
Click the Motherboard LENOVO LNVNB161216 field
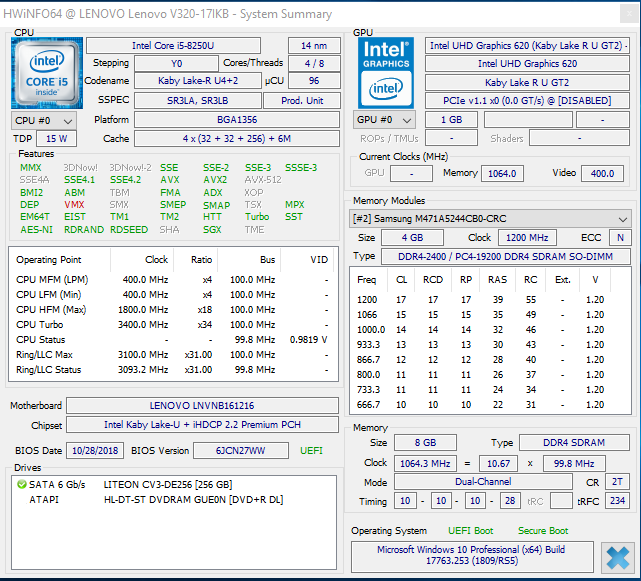click(x=202, y=406)
